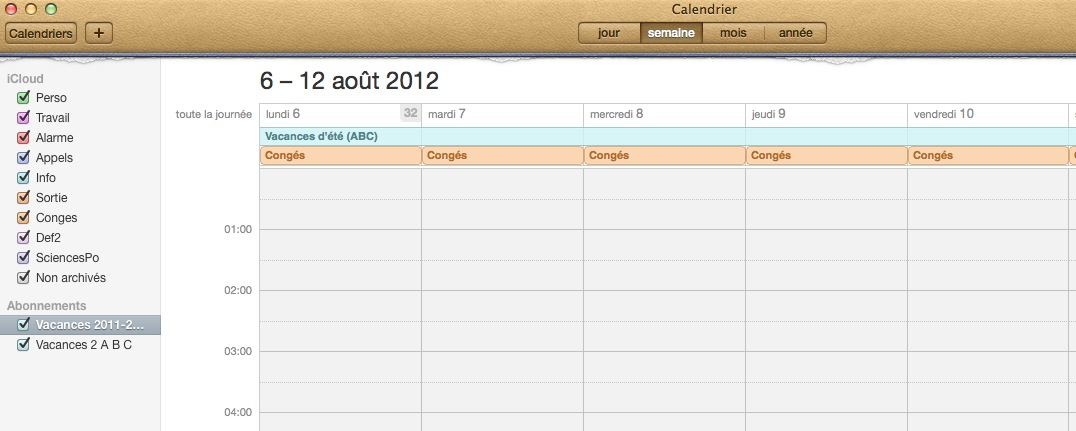The image size is (1076, 431).
Task: Switch to the jour view
Action: pyautogui.click(x=609, y=33)
